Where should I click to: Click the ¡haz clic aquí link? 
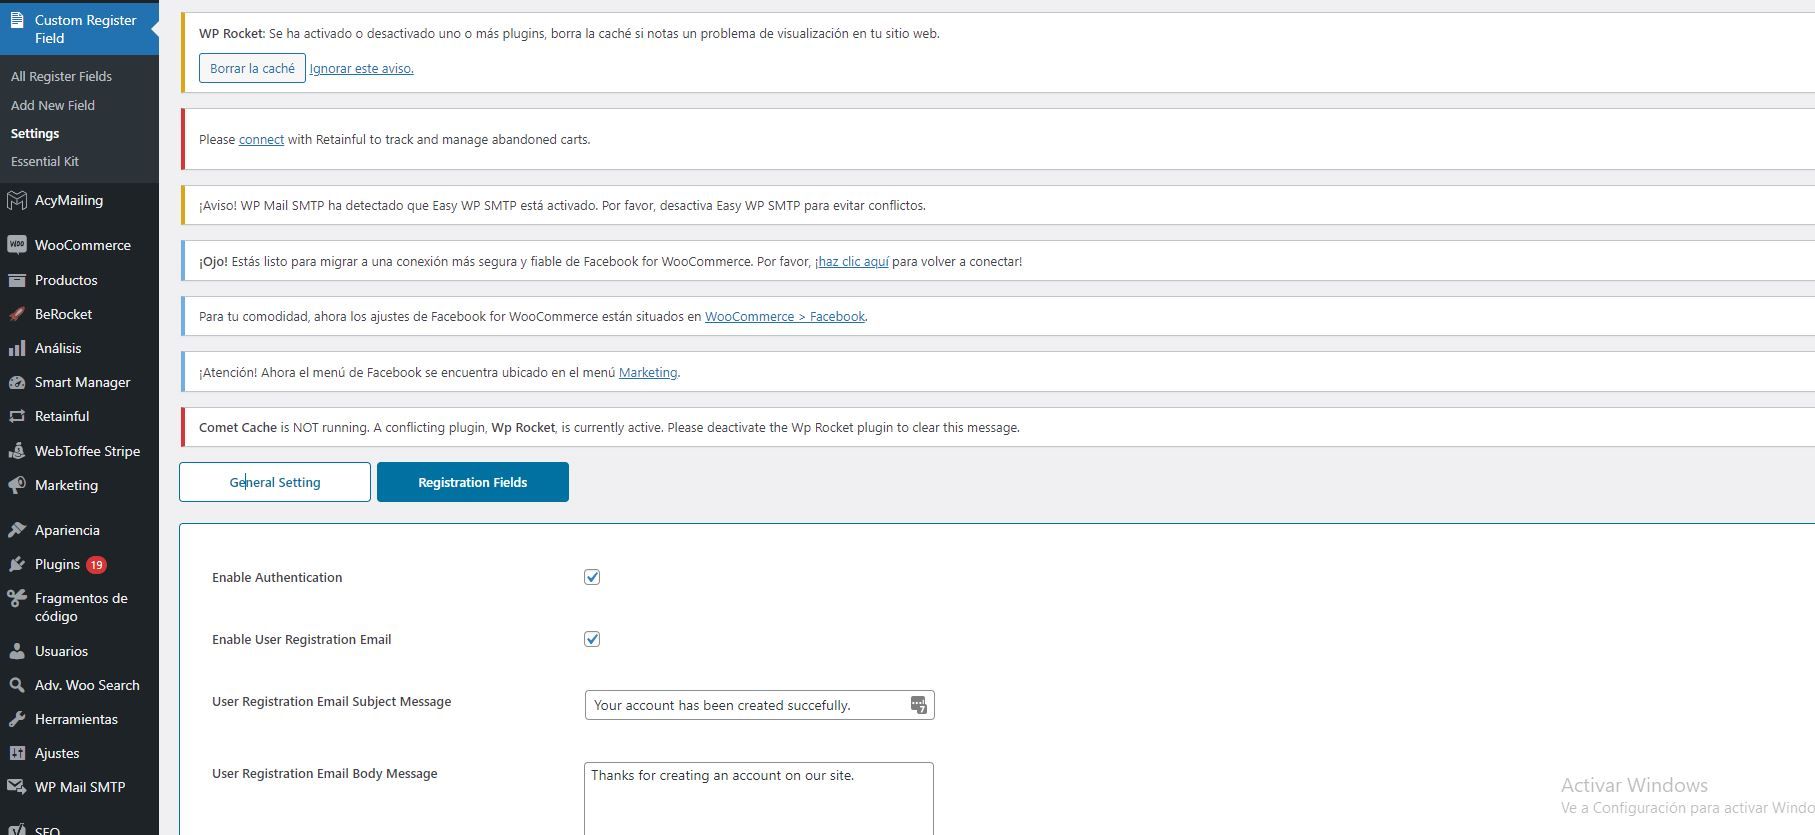852,262
